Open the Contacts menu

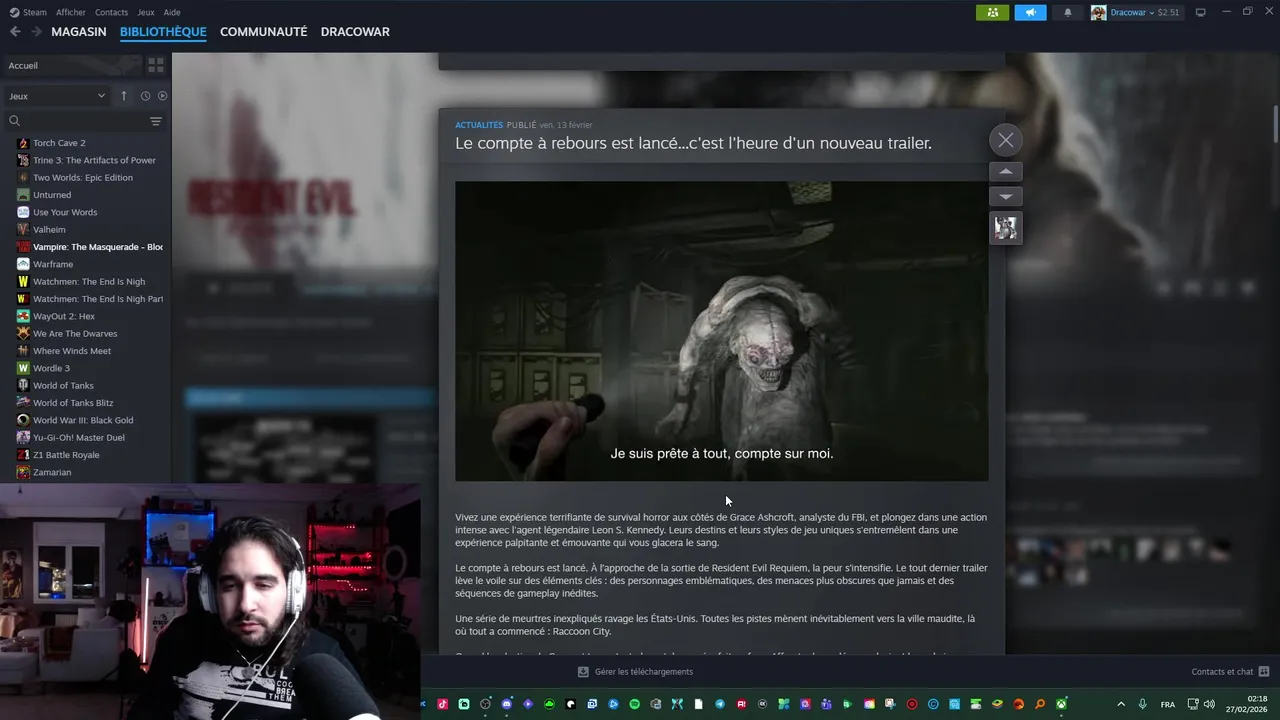point(111,12)
